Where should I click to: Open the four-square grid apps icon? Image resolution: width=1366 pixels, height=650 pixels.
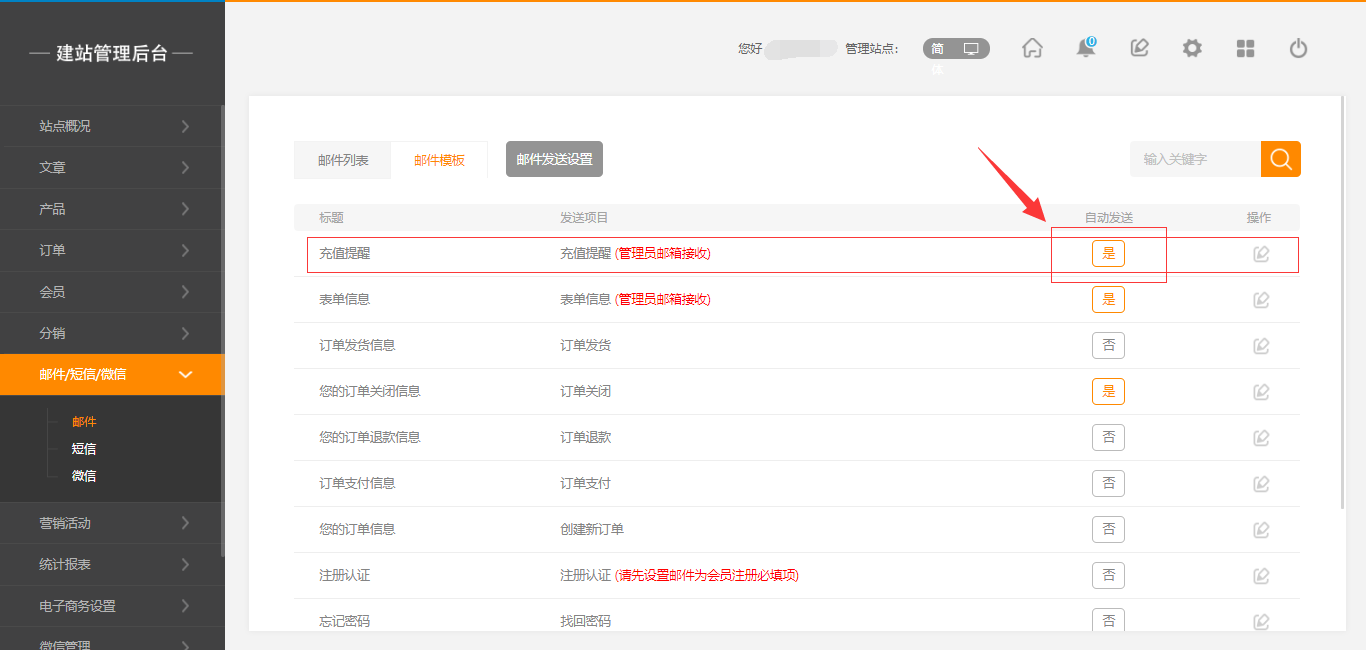[x=1245, y=48]
